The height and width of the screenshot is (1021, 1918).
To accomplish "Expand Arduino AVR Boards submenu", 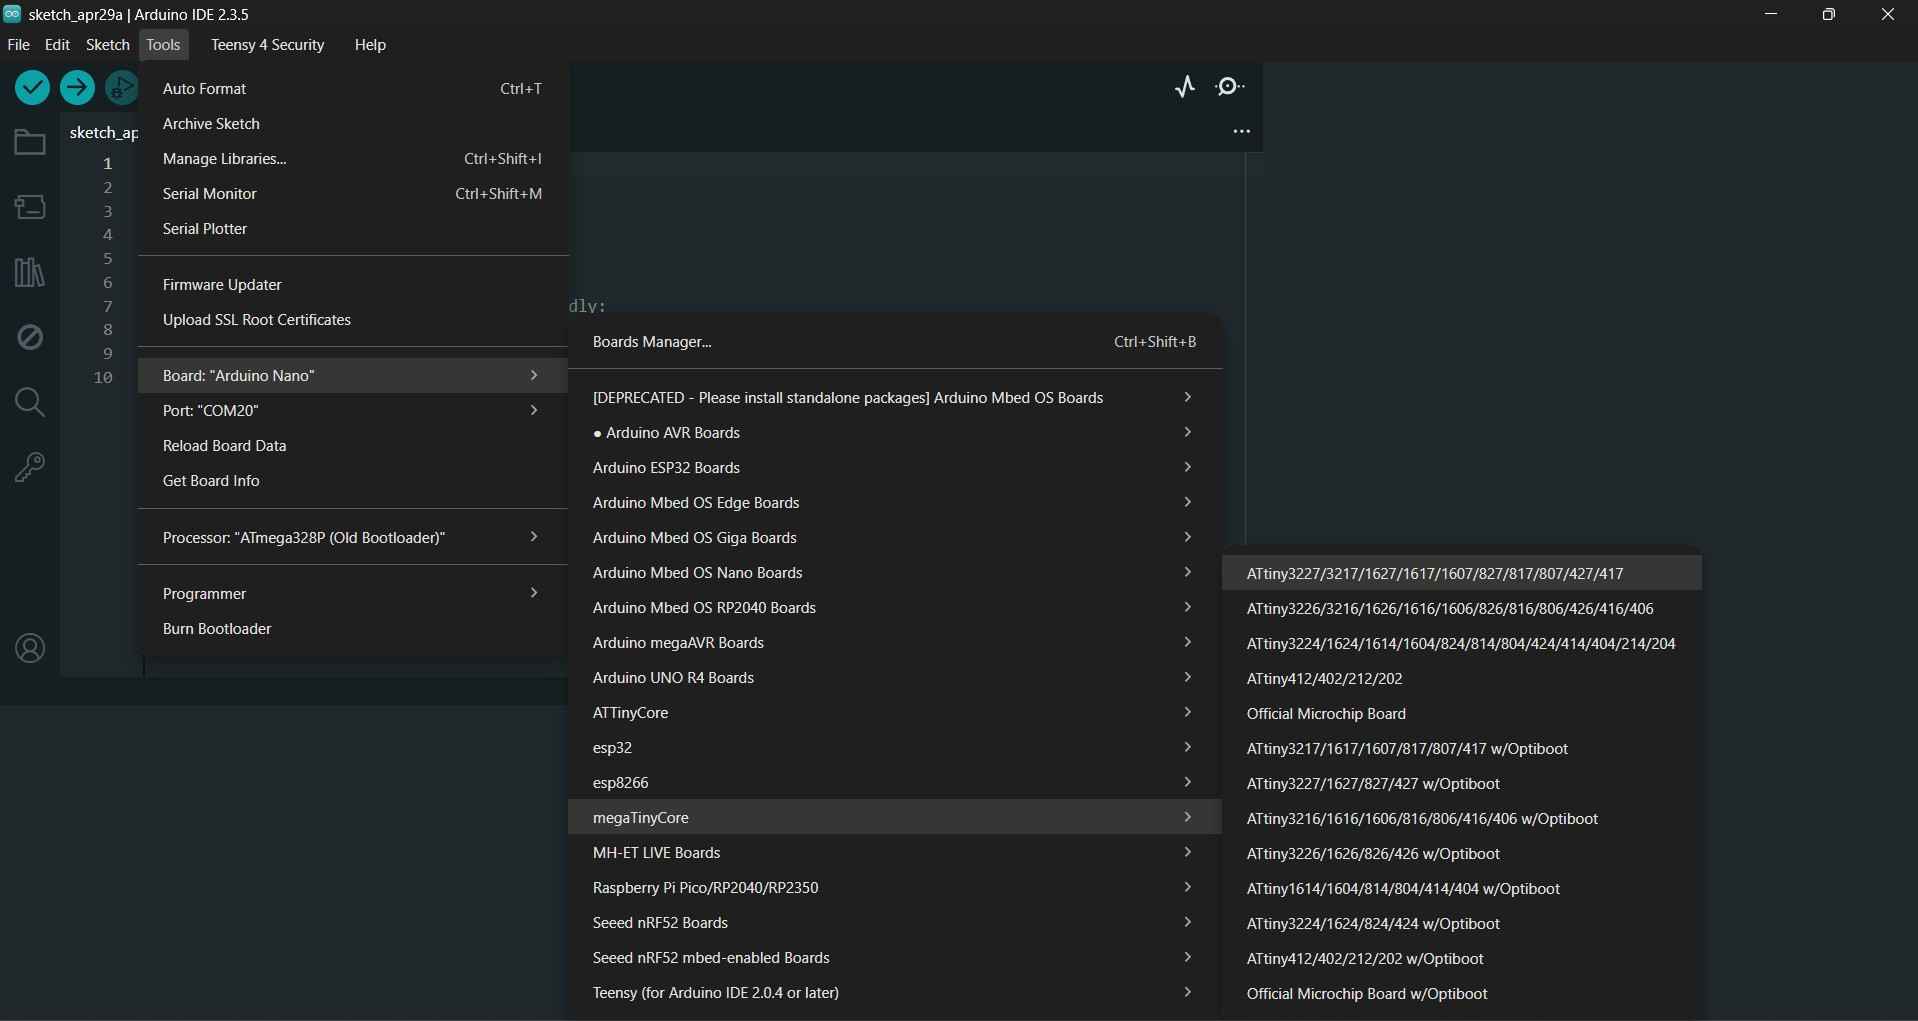I will (x=895, y=433).
